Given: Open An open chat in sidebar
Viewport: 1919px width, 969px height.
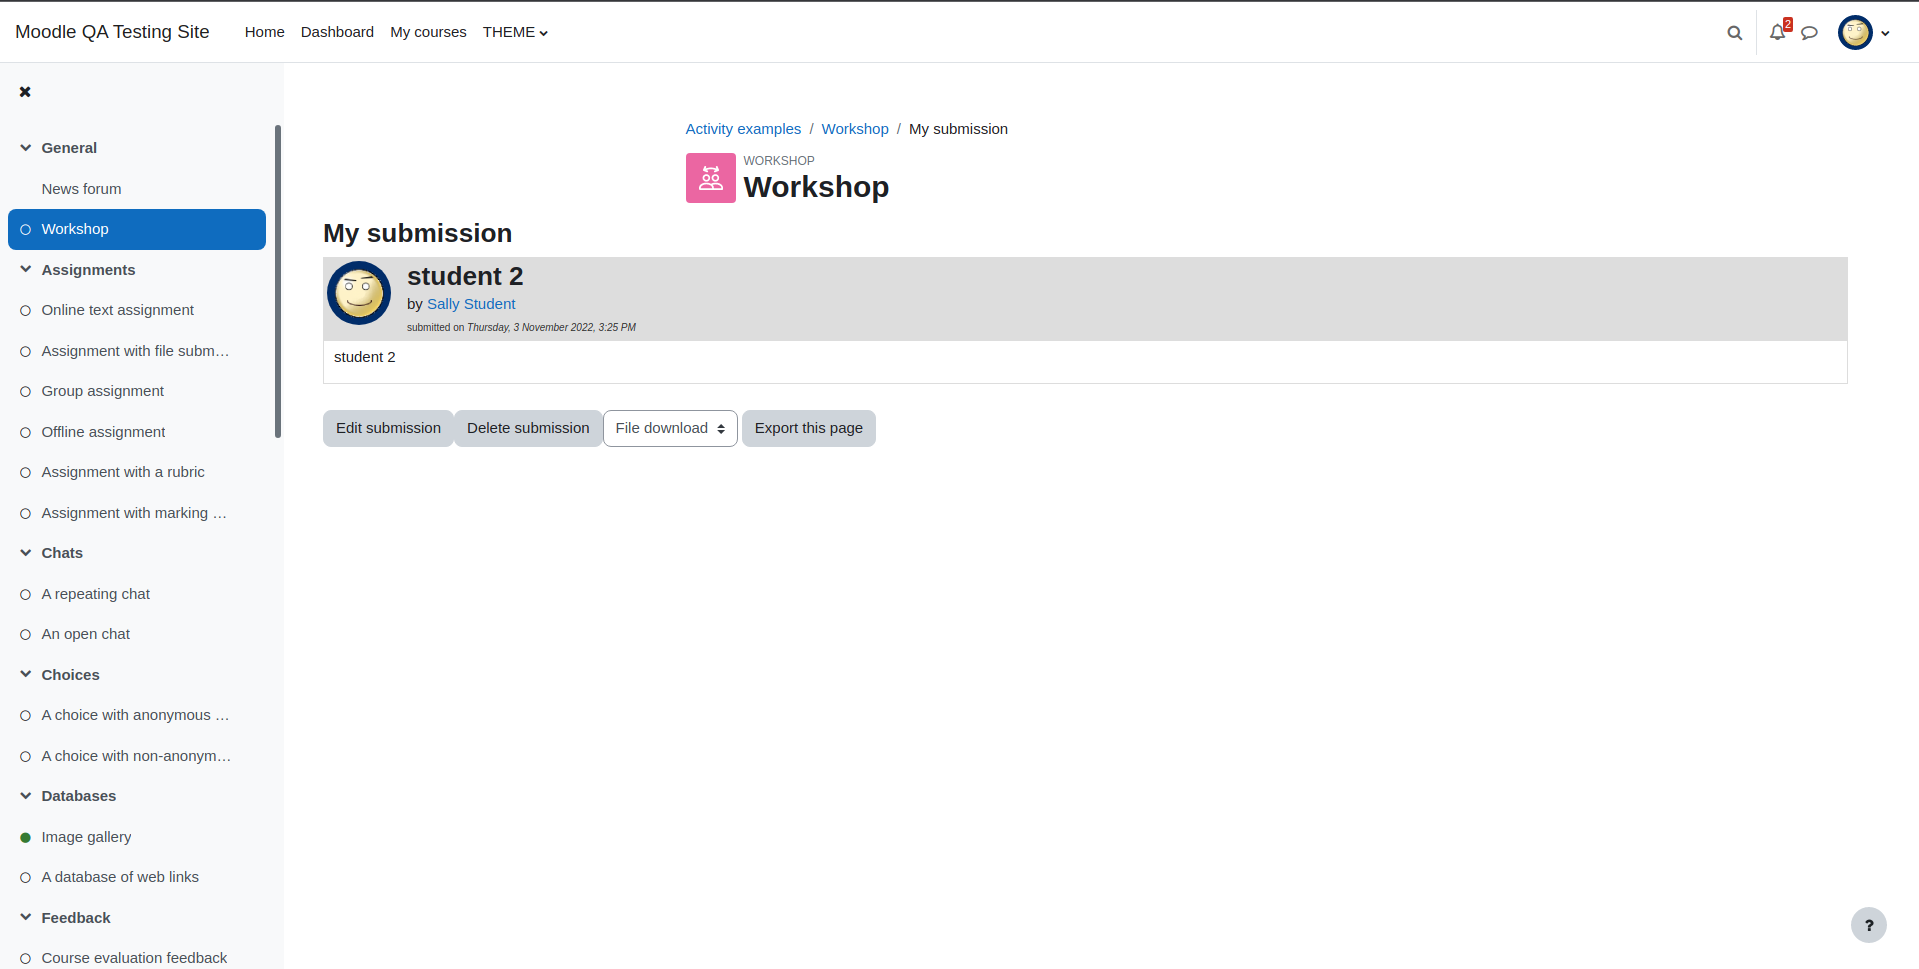Looking at the screenshot, I should [x=86, y=634].
